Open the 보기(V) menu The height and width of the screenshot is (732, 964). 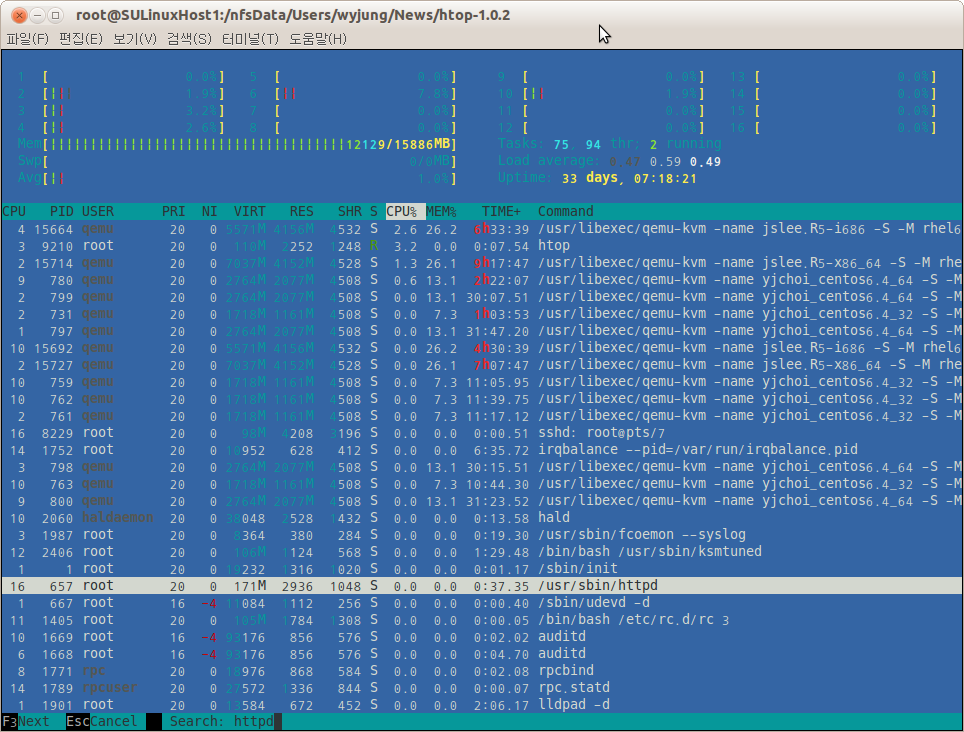tap(135, 39)
